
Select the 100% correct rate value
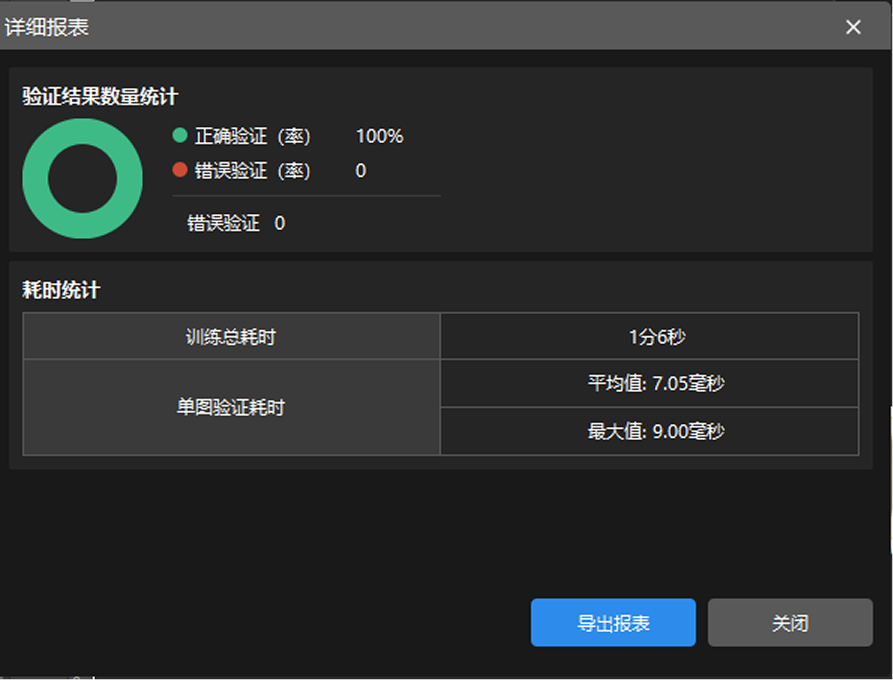[379, 136]
